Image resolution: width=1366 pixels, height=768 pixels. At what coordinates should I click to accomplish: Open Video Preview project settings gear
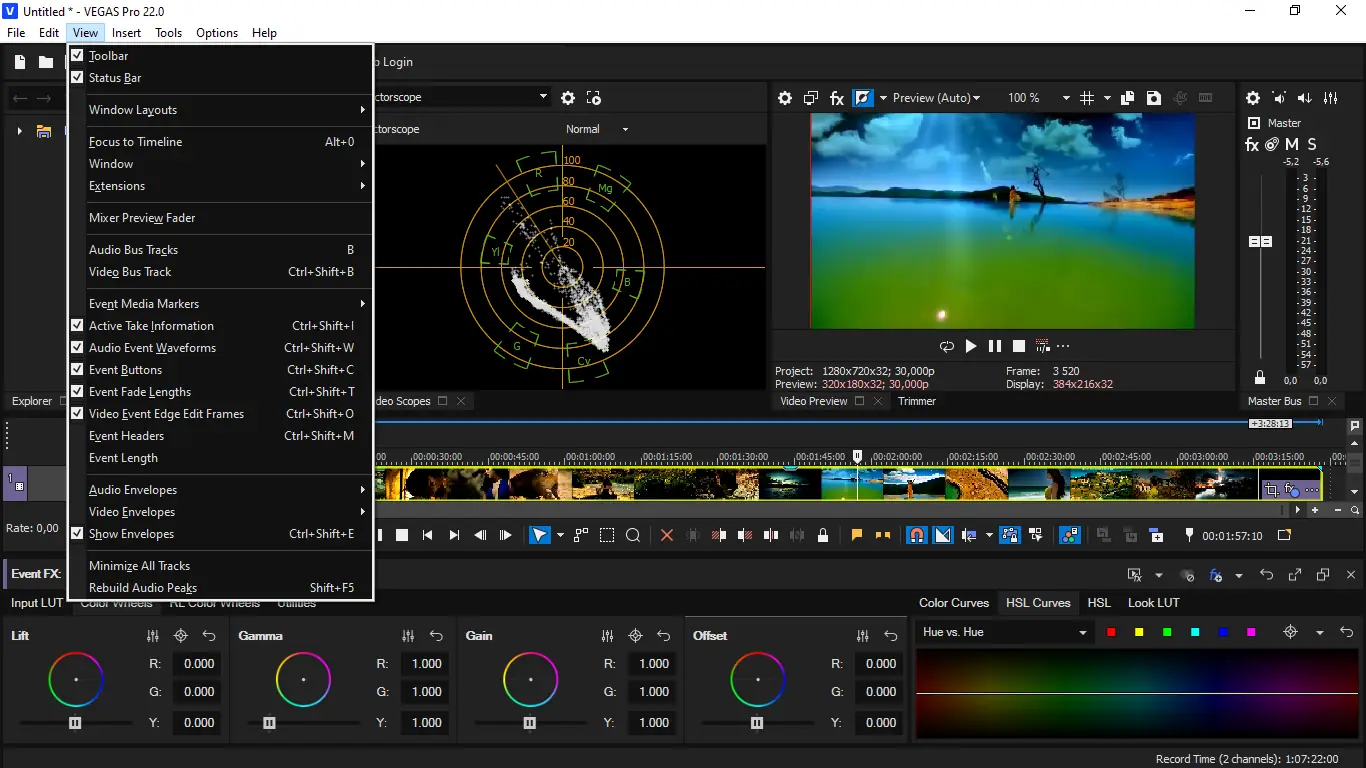click(x=785, y=98)
